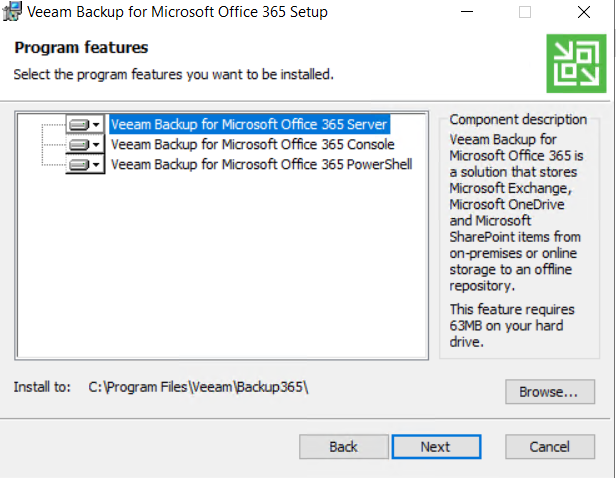Open the install-state dropdown arrow for the Server feature
This screenshot has width=616, height=481.
[x=96, y=125]
